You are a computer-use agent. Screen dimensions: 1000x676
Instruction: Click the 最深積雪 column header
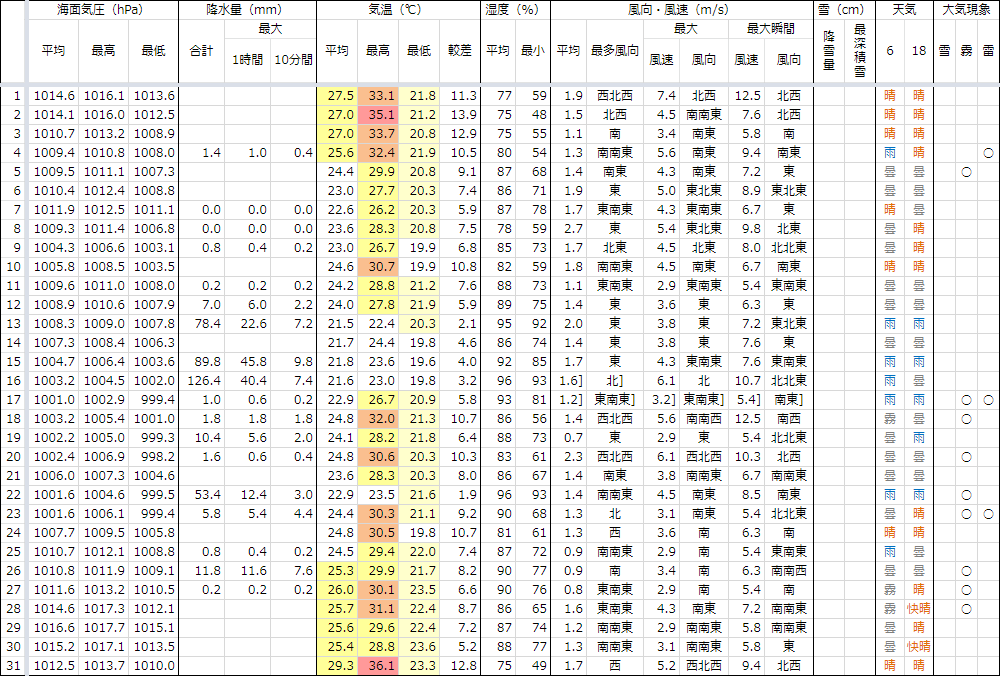860,45
